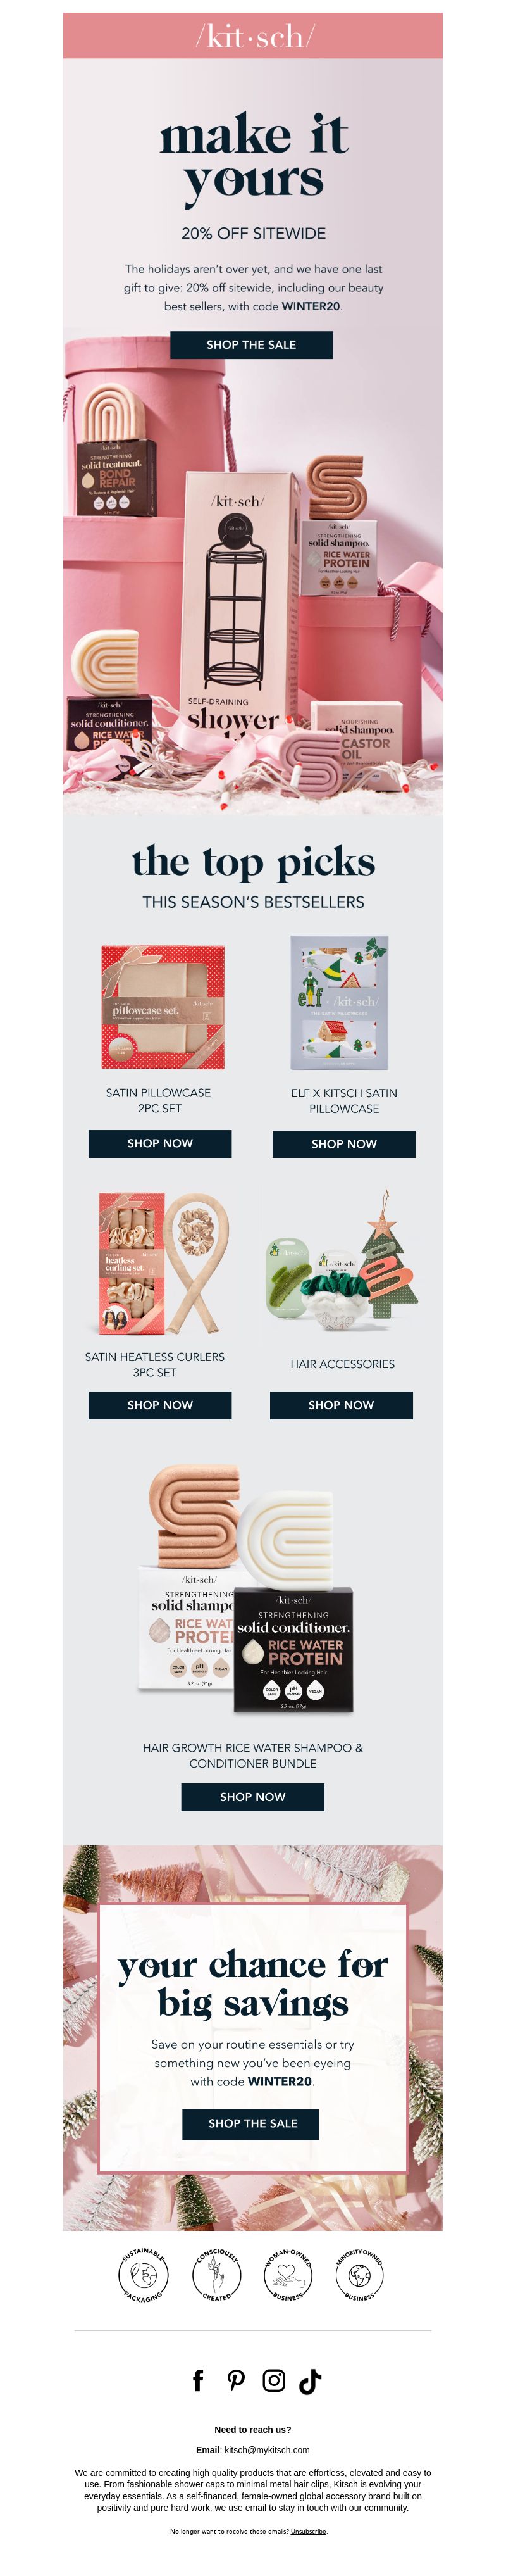The width and height of the screenshot is (506, 2576).
Task: Click the Unsubscribe link
Action: [309, 2531]
